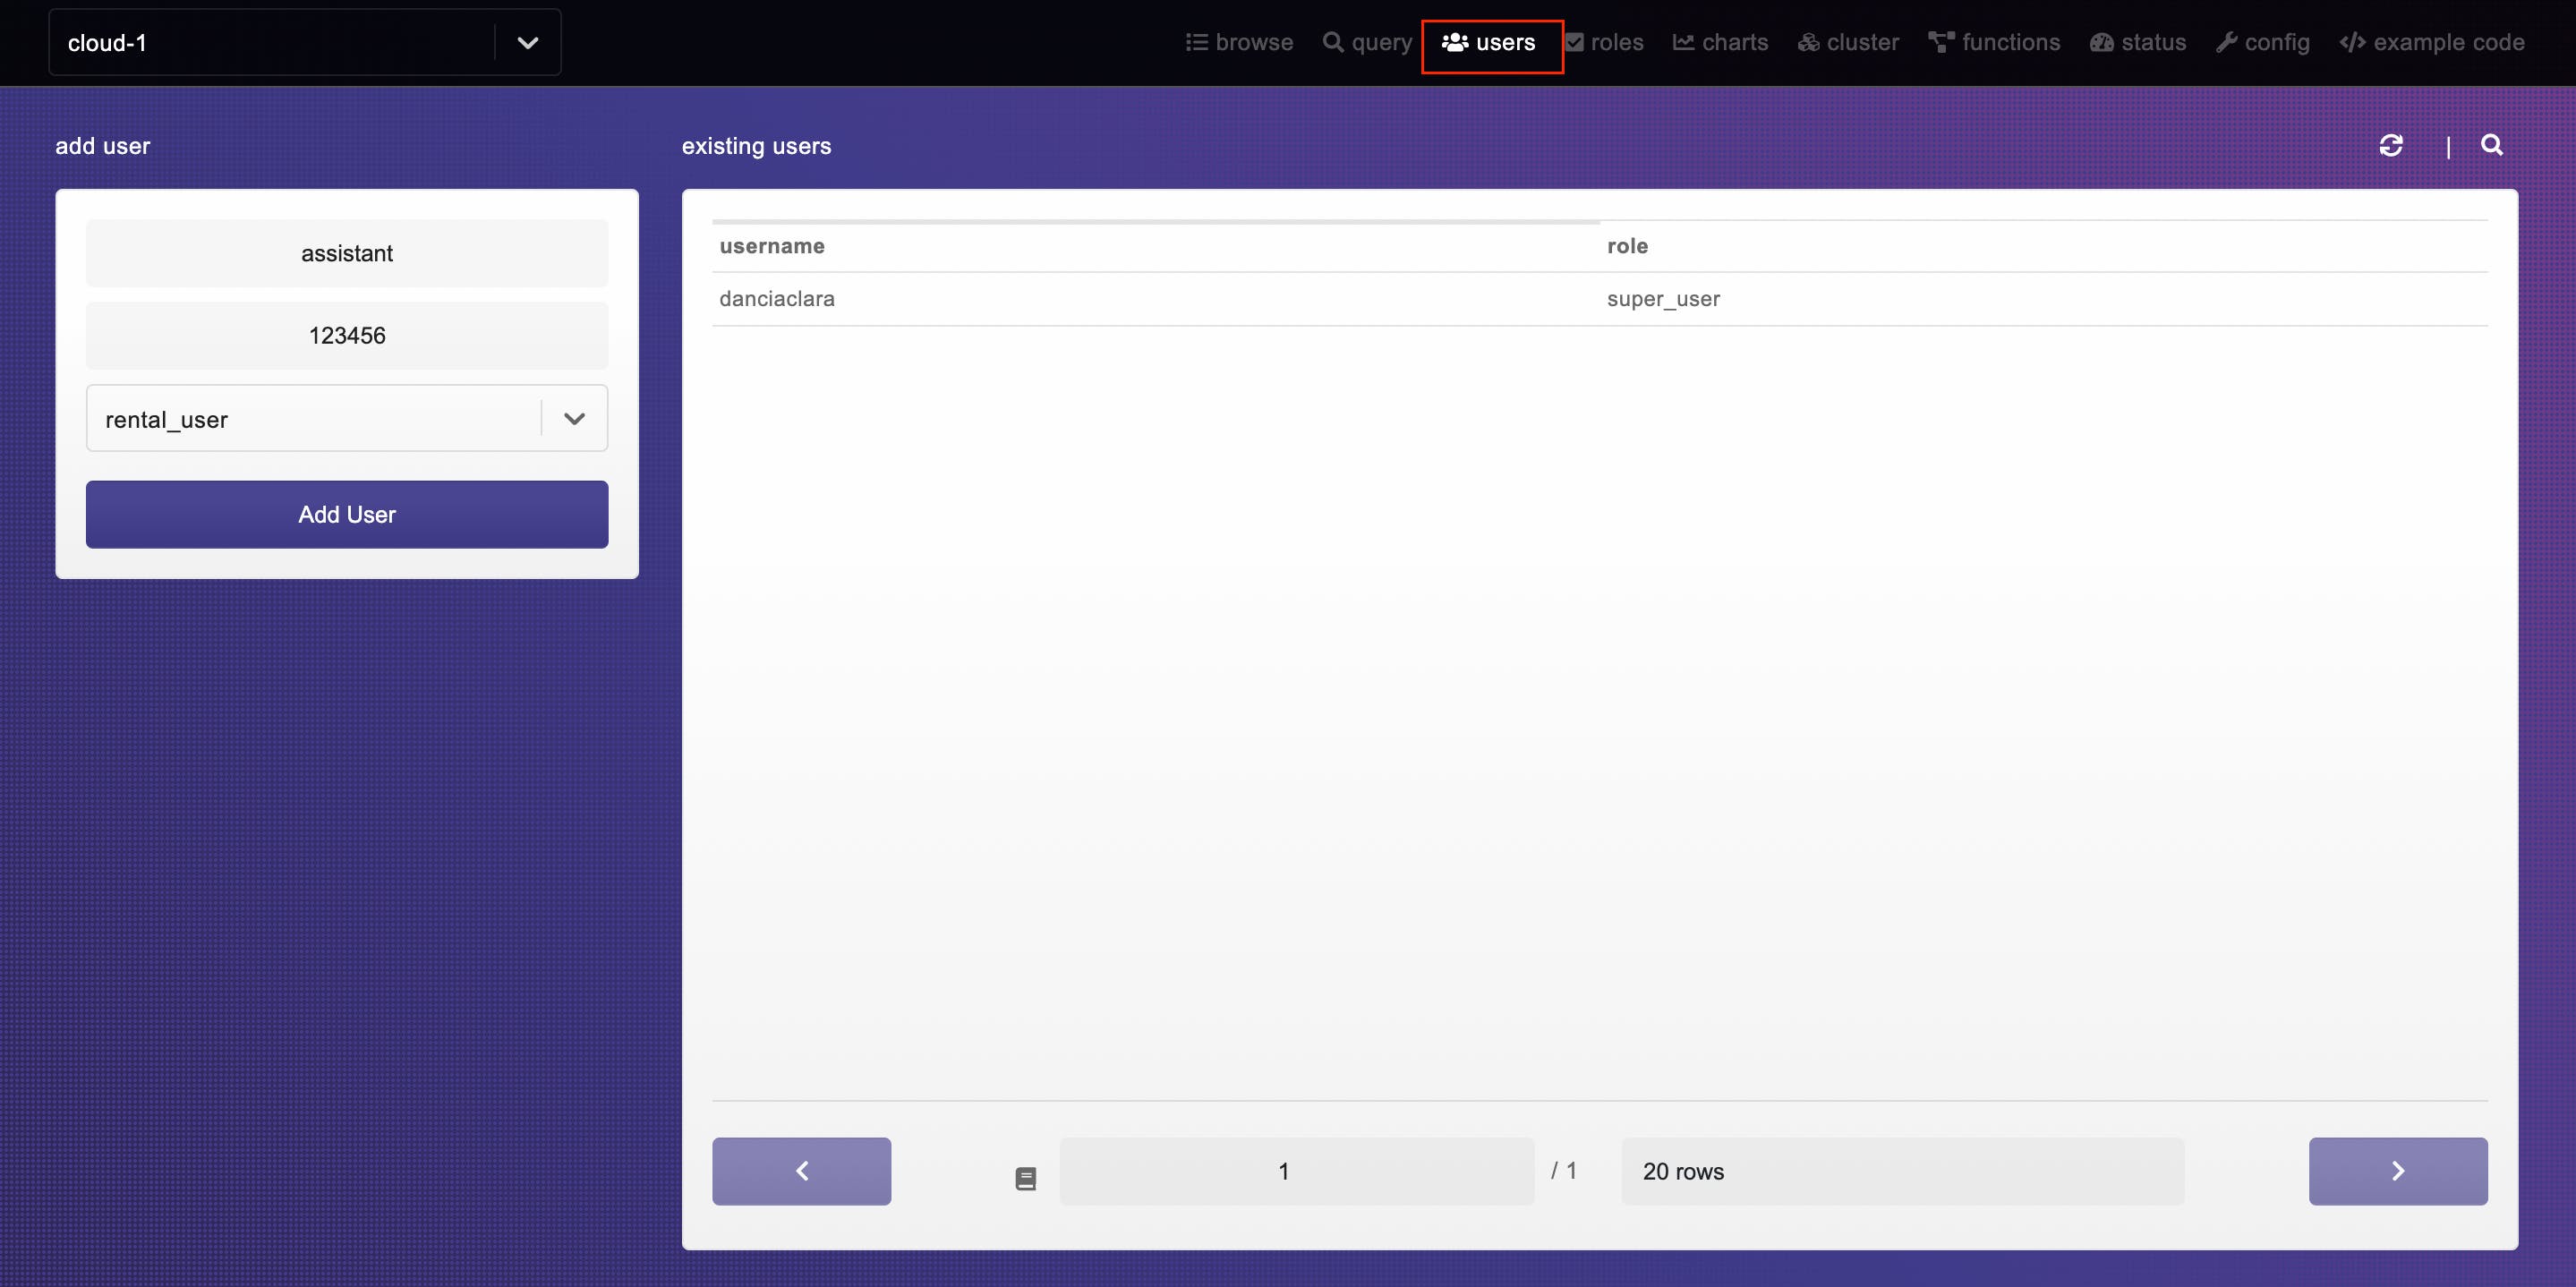
Task: Go to the next page of users
Action: point(2397,1171)
